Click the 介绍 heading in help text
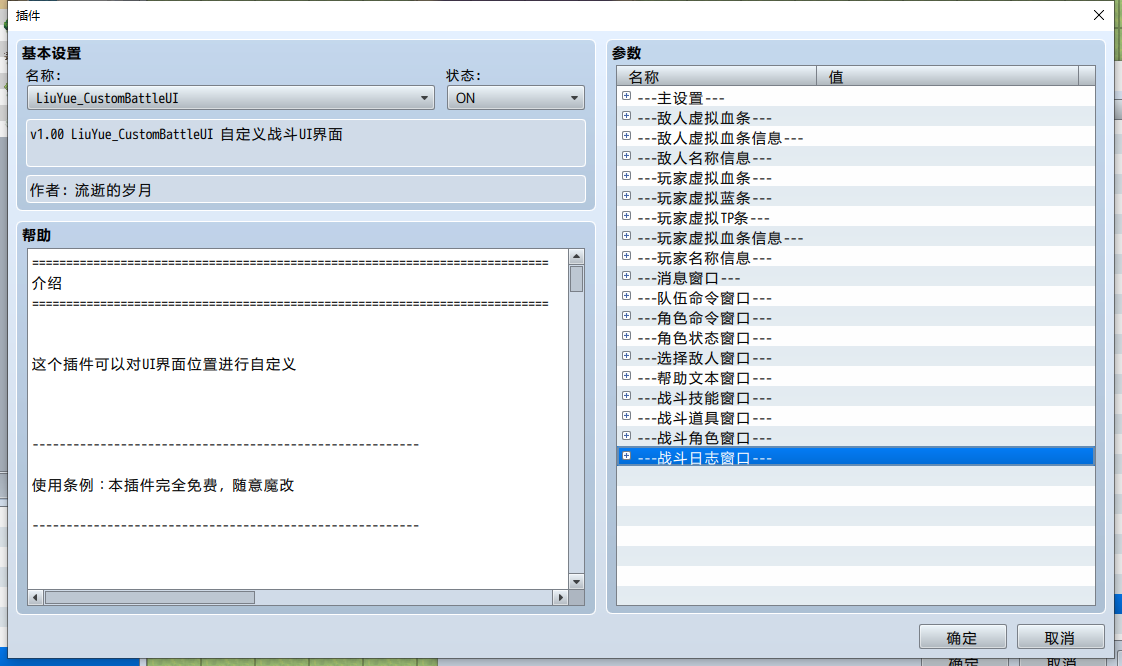The width and height of the screenshot is (1122, 666). pyautogui.click(x=47, y=283)
